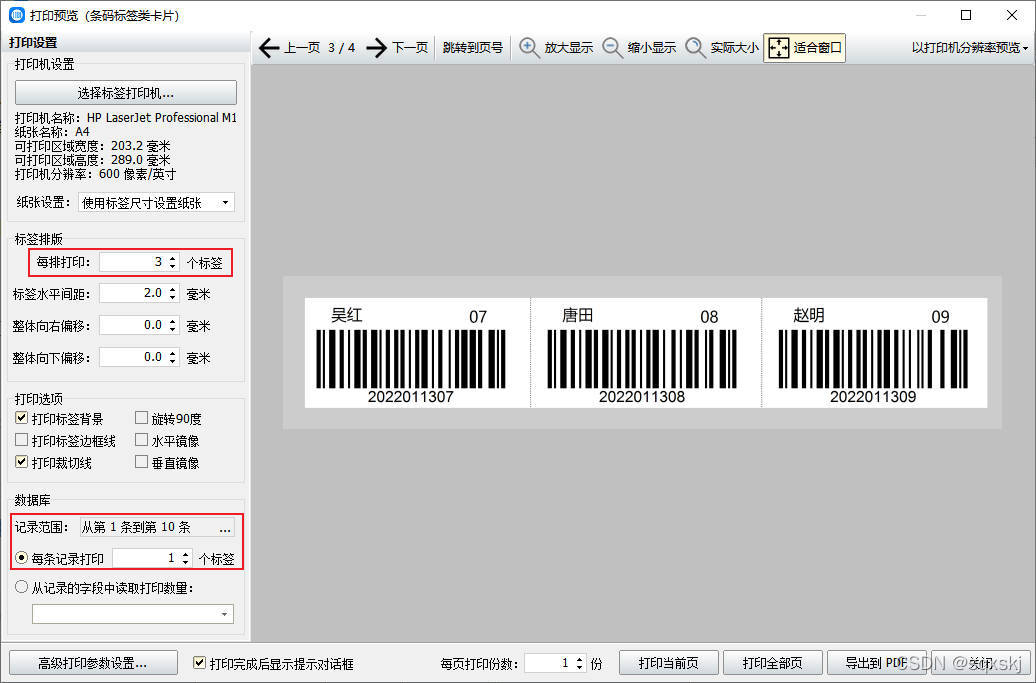
Task: Click the page indicator 3 / 4
Action: pyautogui.click(x=342, y=48)
